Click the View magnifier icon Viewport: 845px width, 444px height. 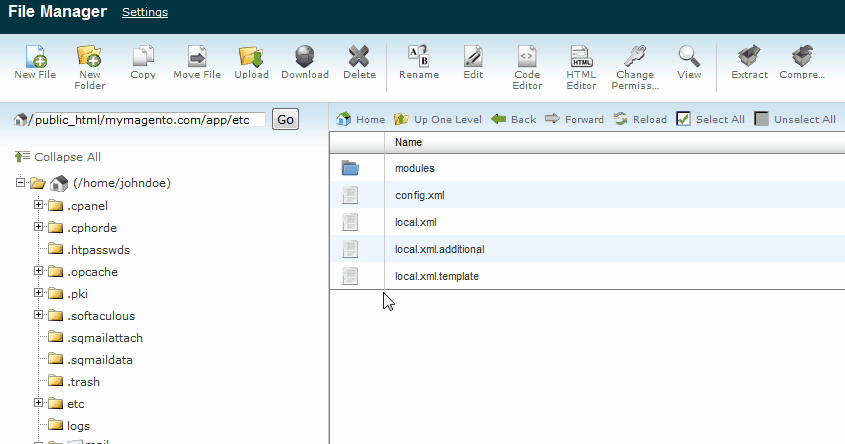(x=689, y=56)
